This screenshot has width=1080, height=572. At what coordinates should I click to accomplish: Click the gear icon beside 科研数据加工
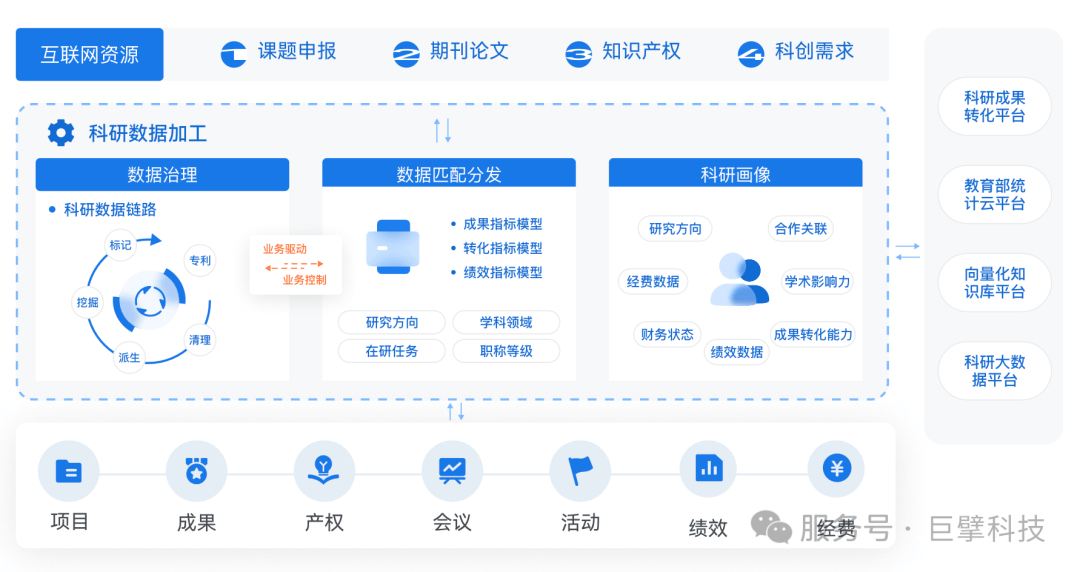61,132
